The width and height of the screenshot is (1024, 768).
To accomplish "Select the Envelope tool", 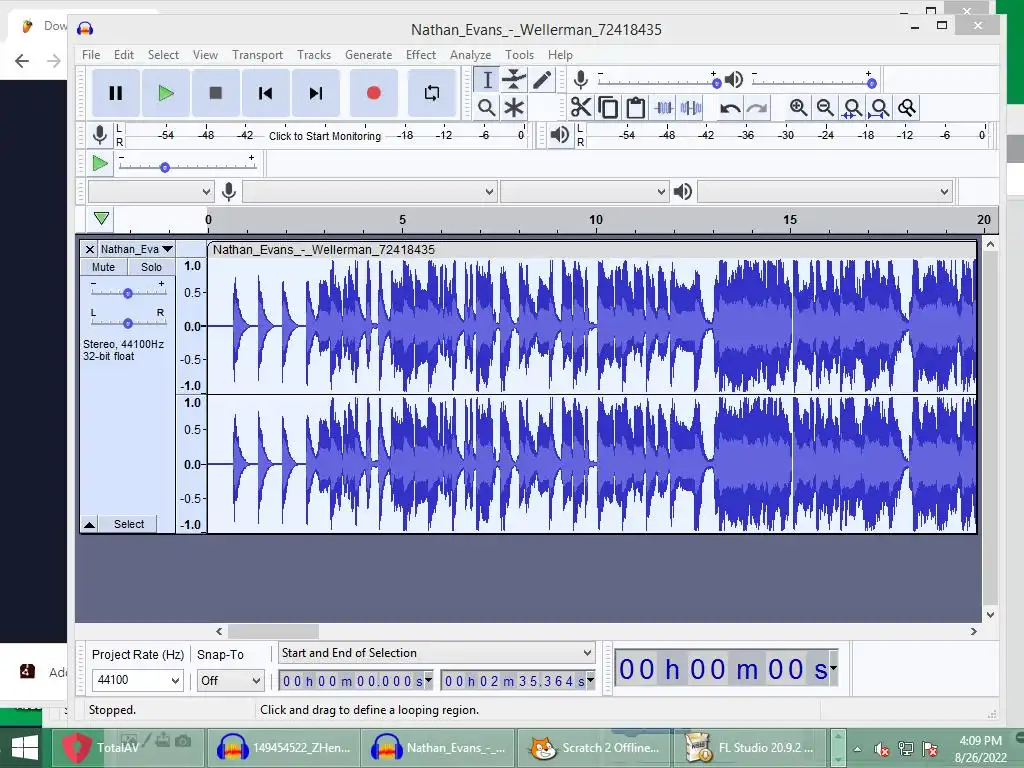I will (x=514, y=80).
